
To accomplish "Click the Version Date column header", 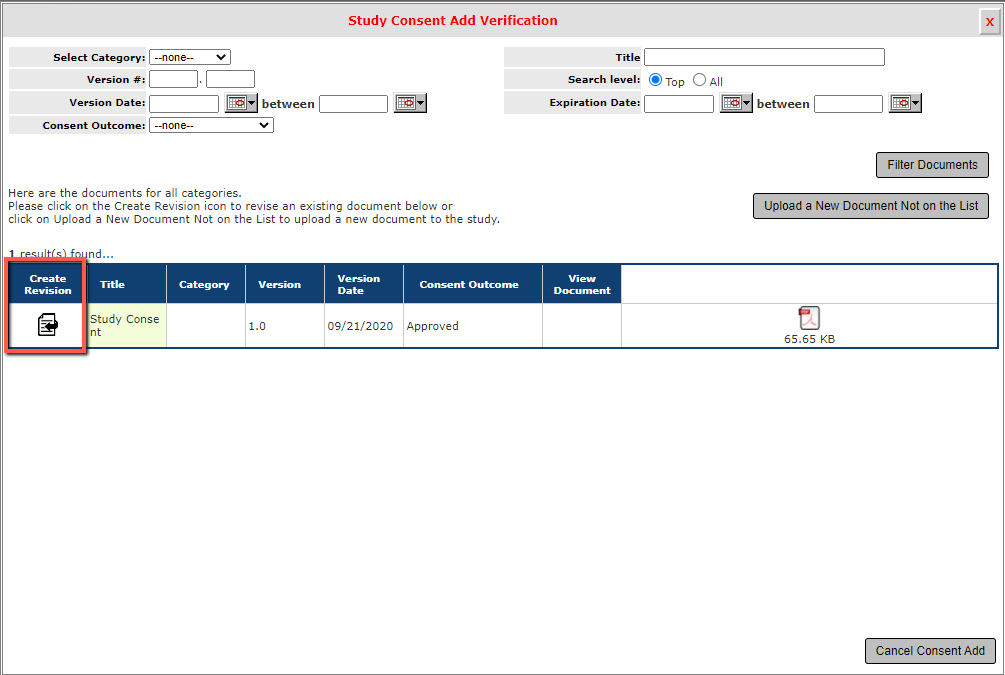I will [x=363, y=284].
